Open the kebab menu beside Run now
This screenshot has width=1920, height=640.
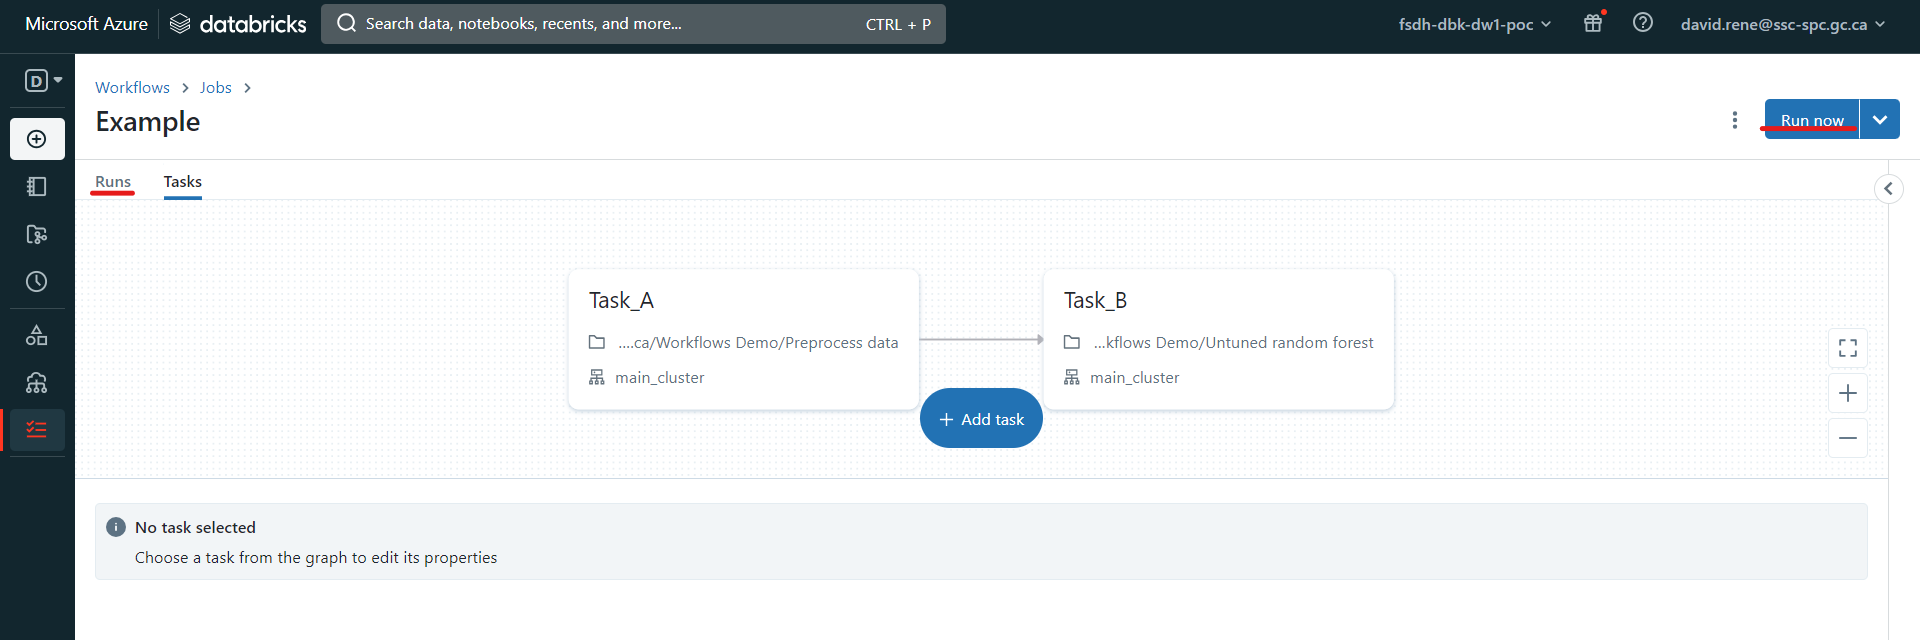1734,120
